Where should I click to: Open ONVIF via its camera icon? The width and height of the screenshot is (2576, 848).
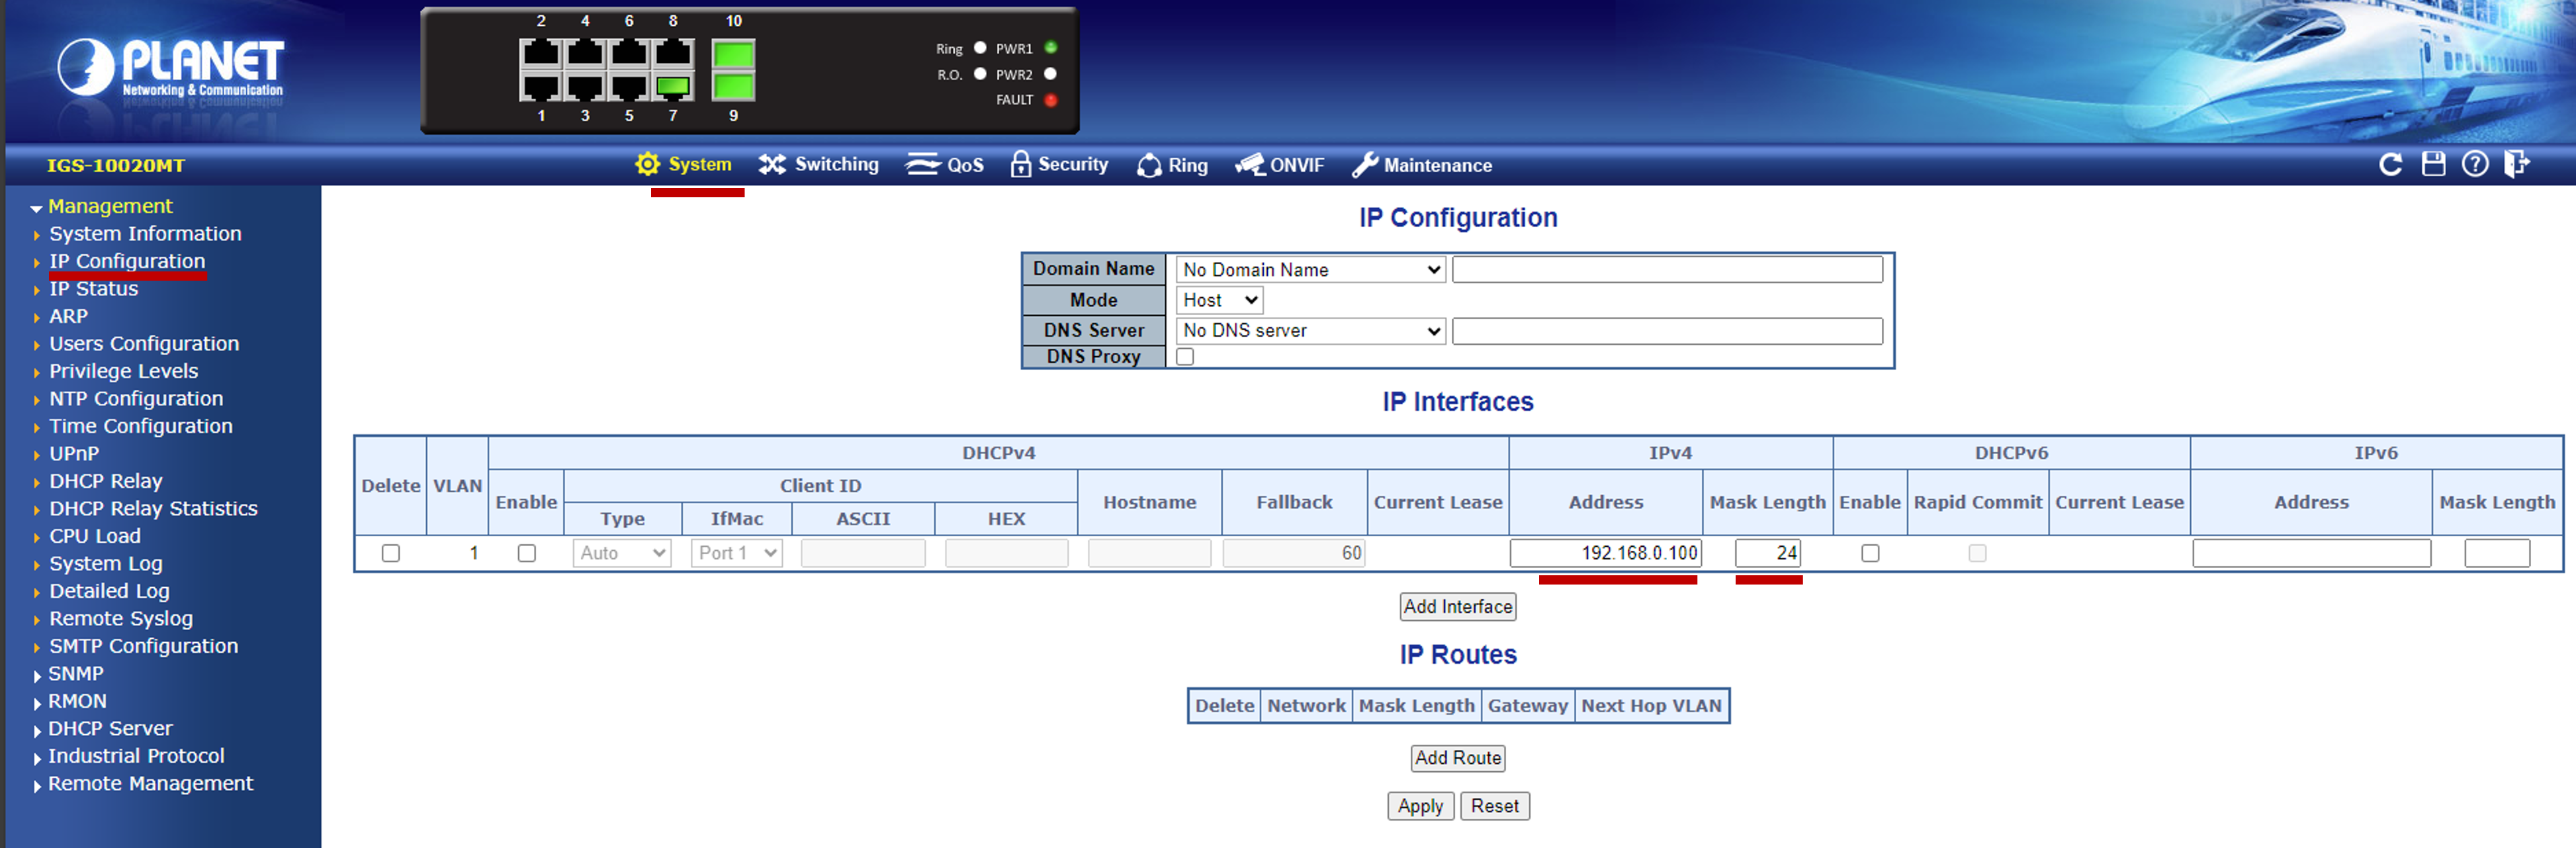[x=1250, y=165]
